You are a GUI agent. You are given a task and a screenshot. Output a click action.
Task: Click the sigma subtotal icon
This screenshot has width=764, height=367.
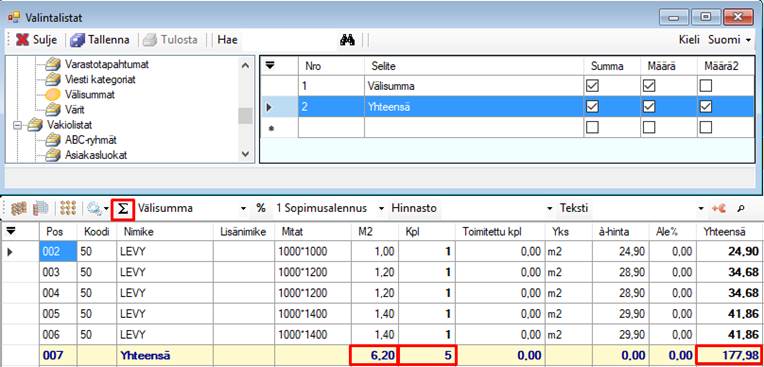123,208
